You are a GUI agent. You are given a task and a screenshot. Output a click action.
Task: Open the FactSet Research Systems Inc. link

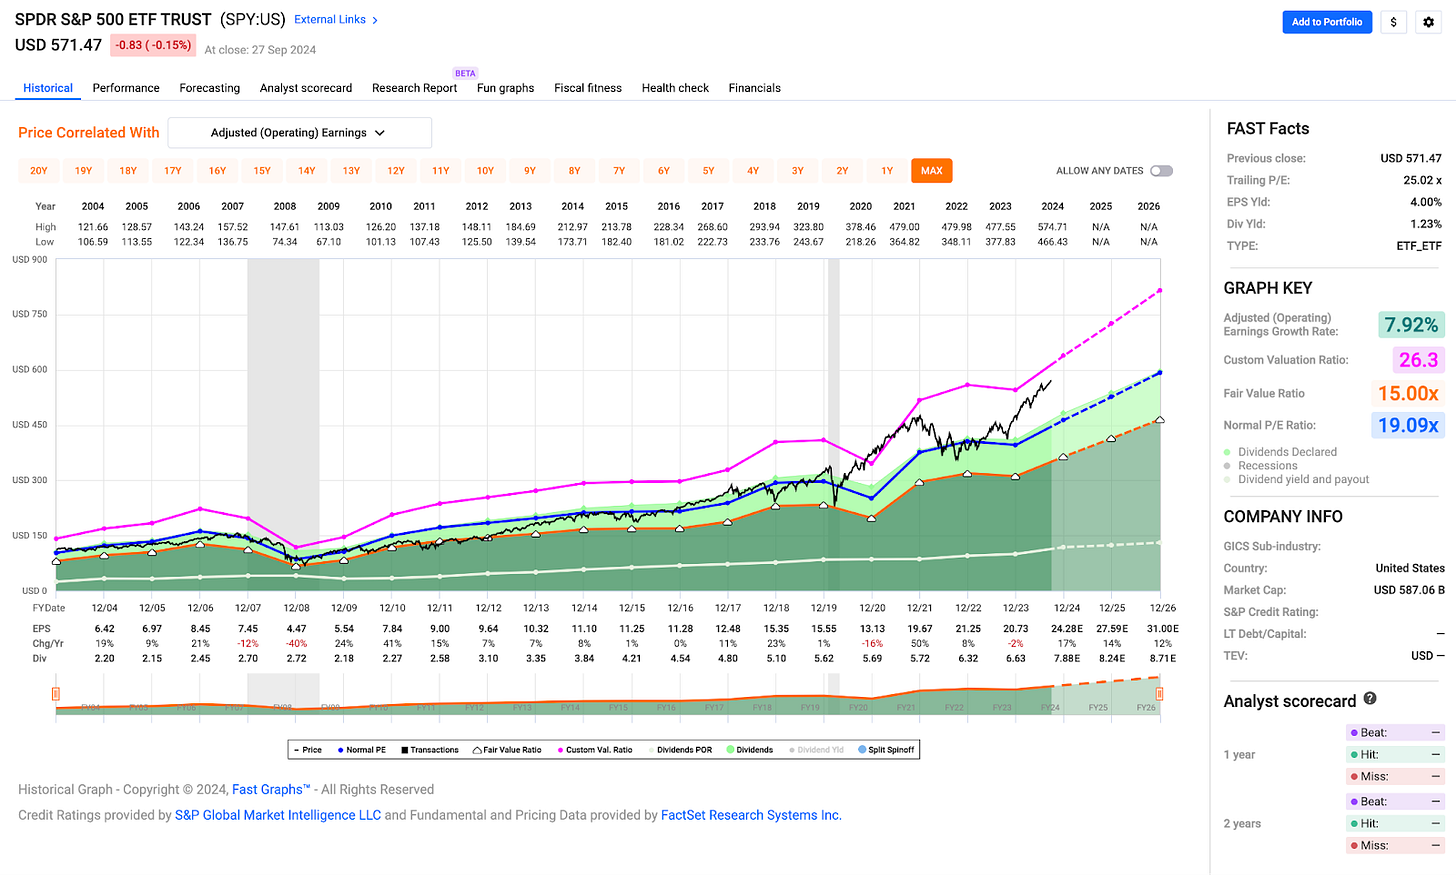[x=751, y=815]
